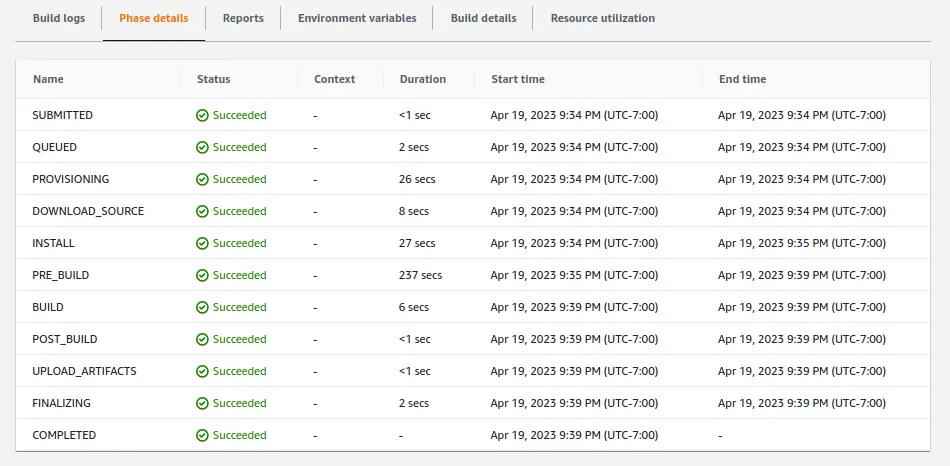Select the SUBMITTED phase name
Image resolution: width=950 pixels, height=466 pixels.
[62, 115]
